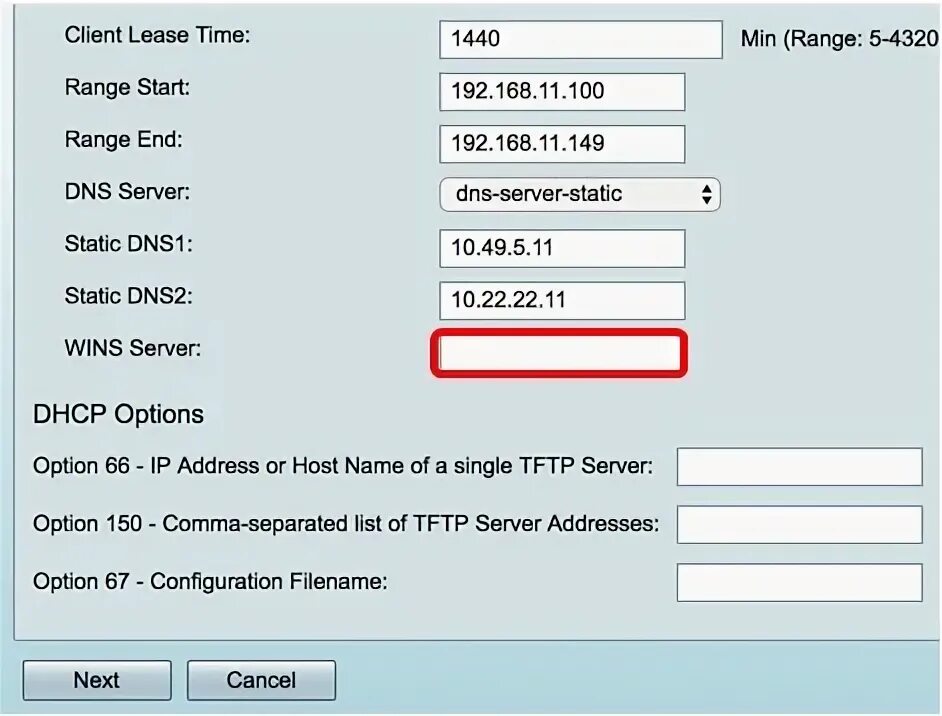
Task: Click the Client Lease Time field
Action: coord(580,40)
